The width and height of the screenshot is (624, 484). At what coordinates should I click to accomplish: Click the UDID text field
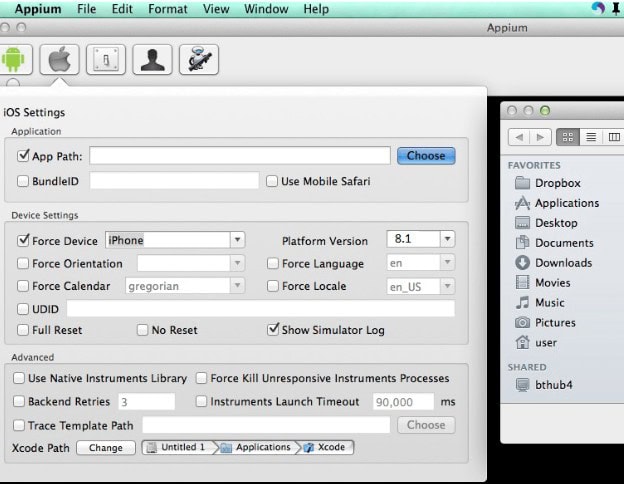click(261, 308)
